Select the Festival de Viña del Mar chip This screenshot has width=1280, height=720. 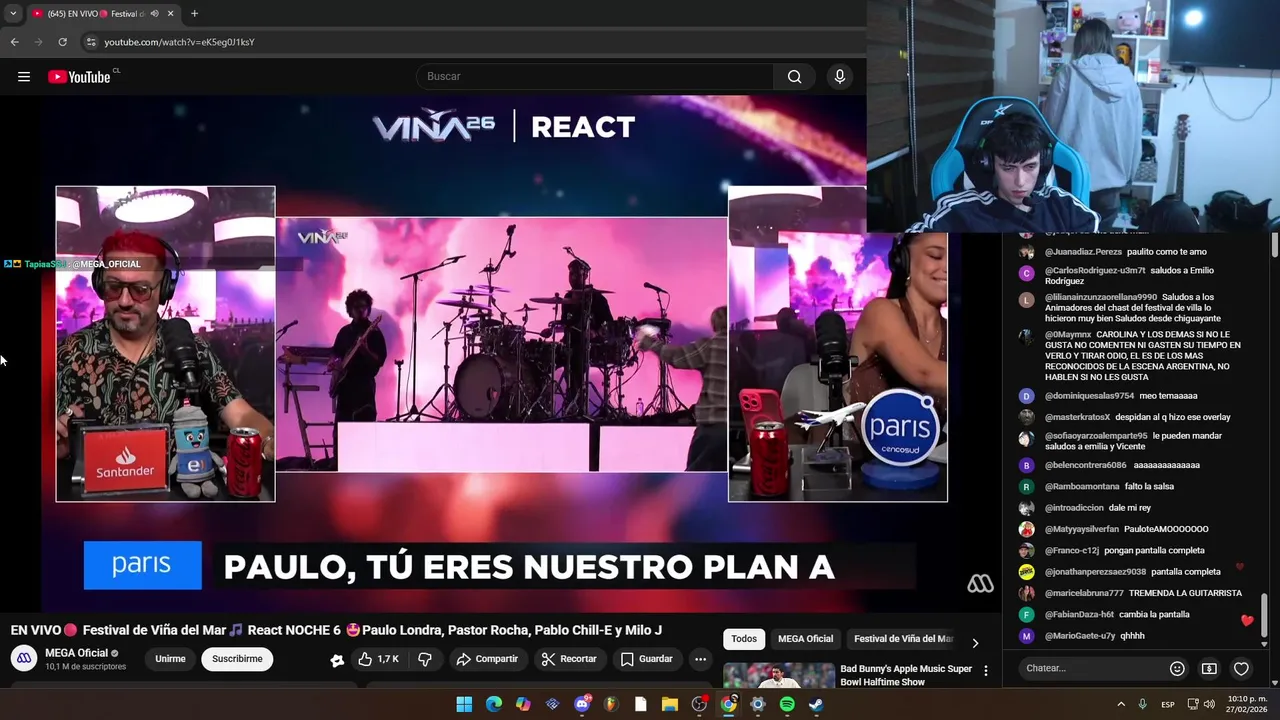click(x=903, y=639)
